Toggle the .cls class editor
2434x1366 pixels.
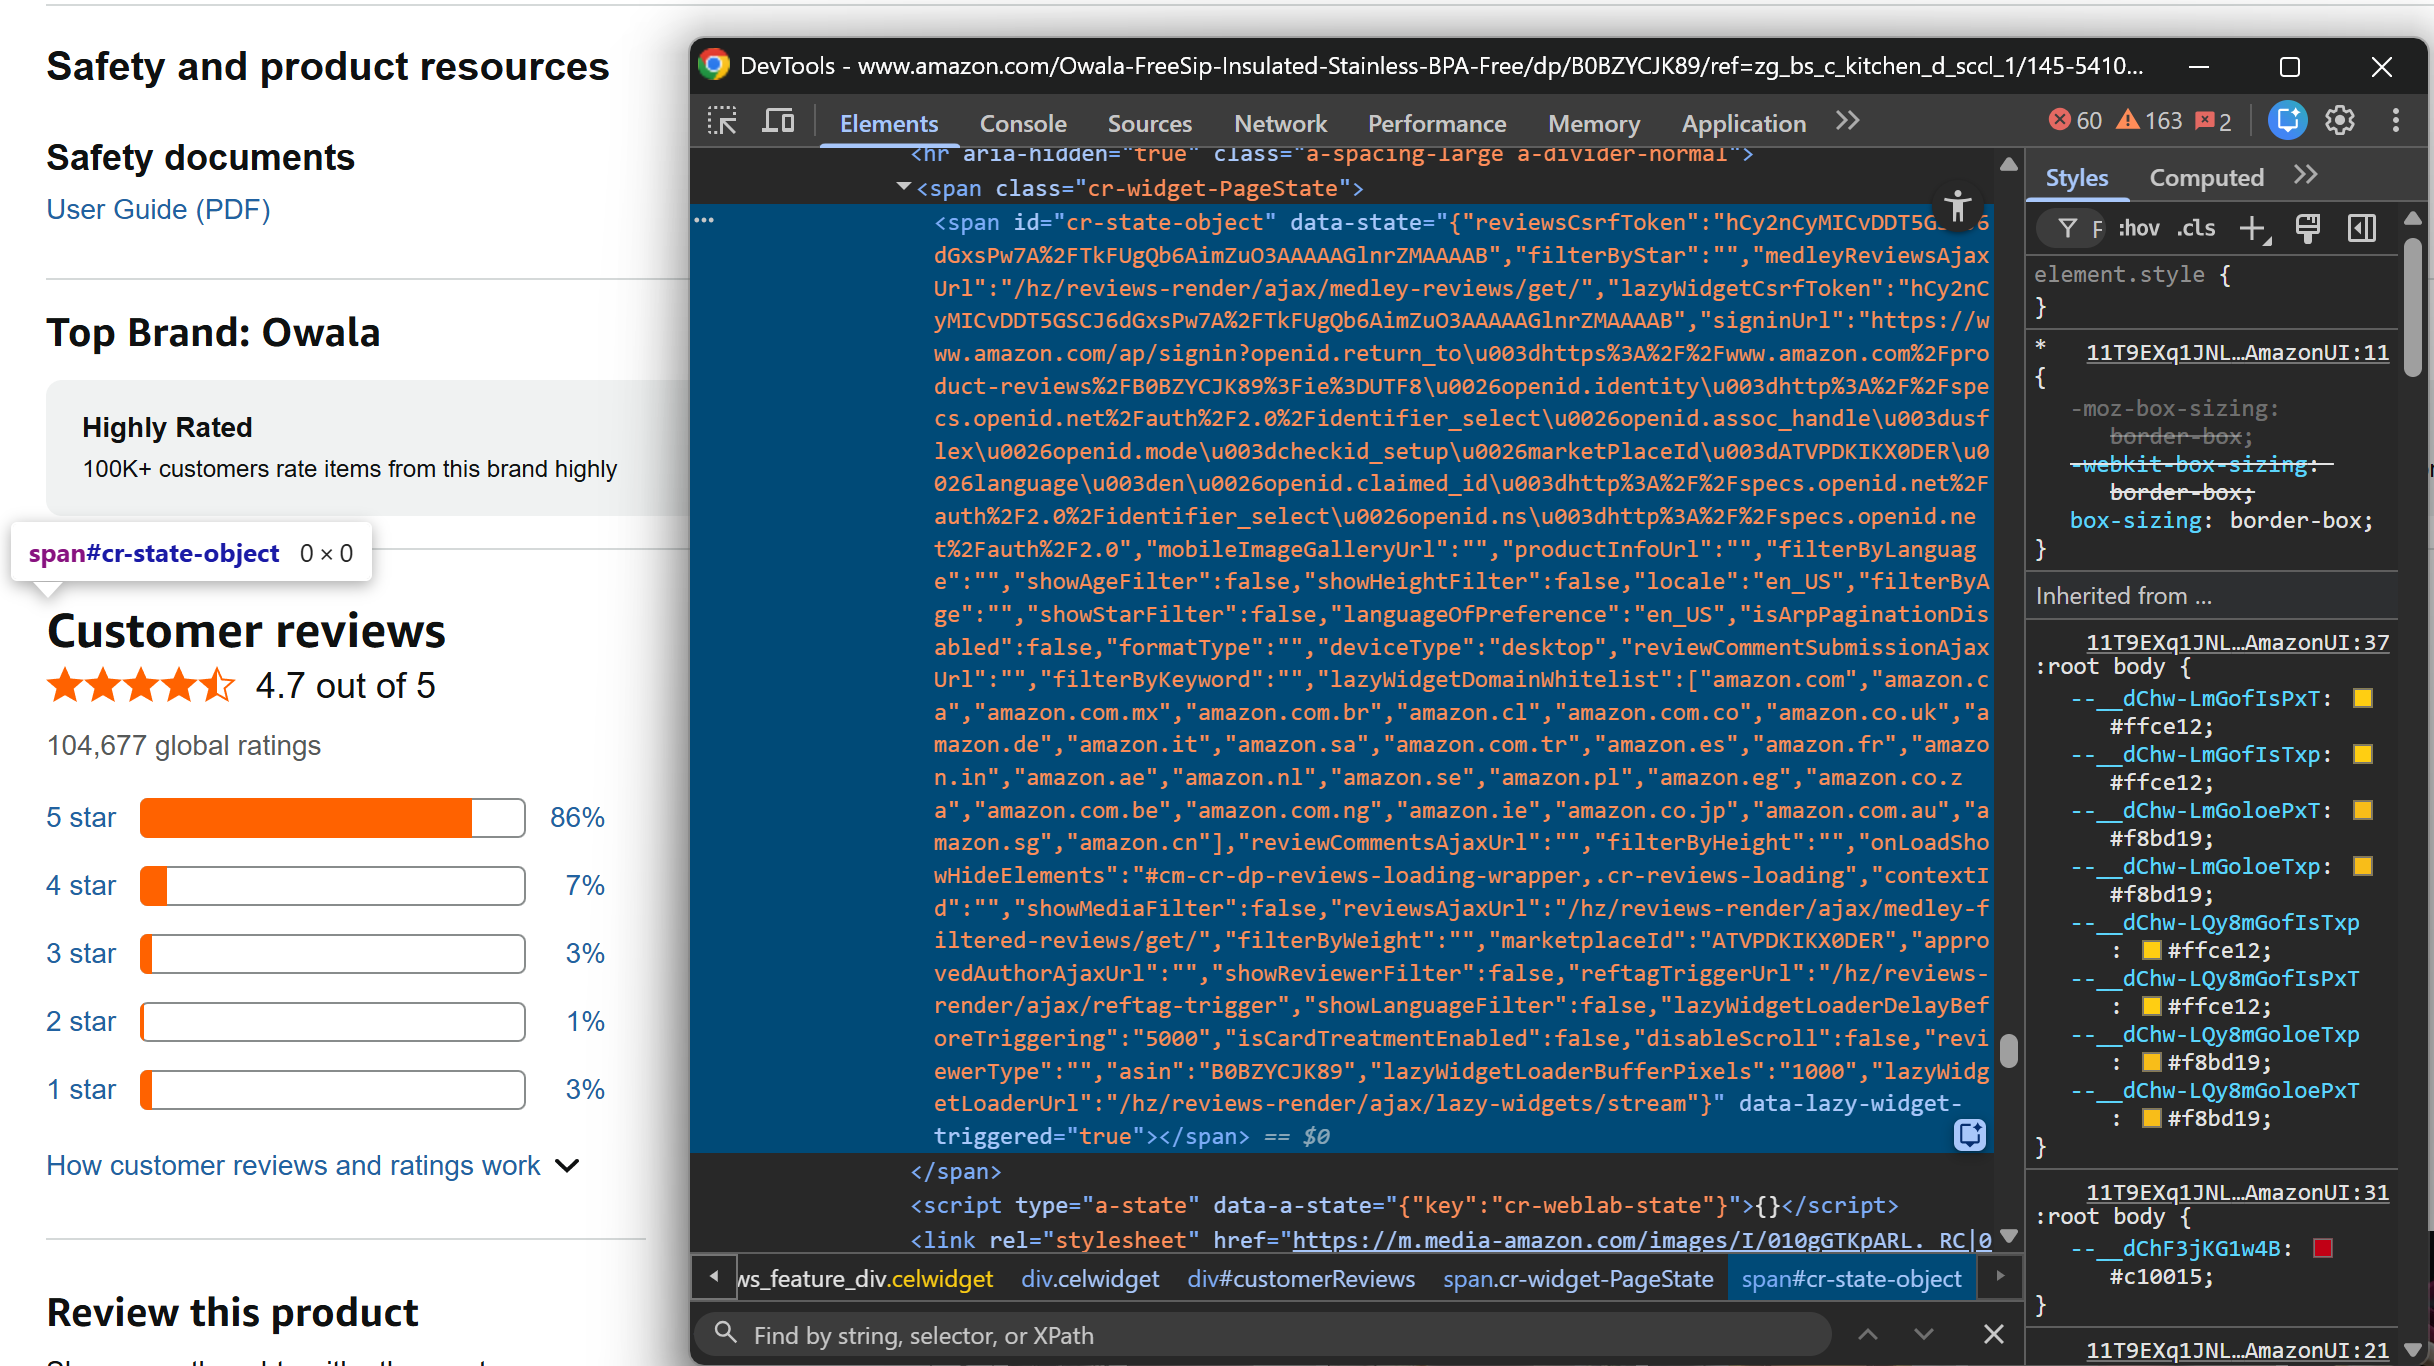pos(2196,229)
